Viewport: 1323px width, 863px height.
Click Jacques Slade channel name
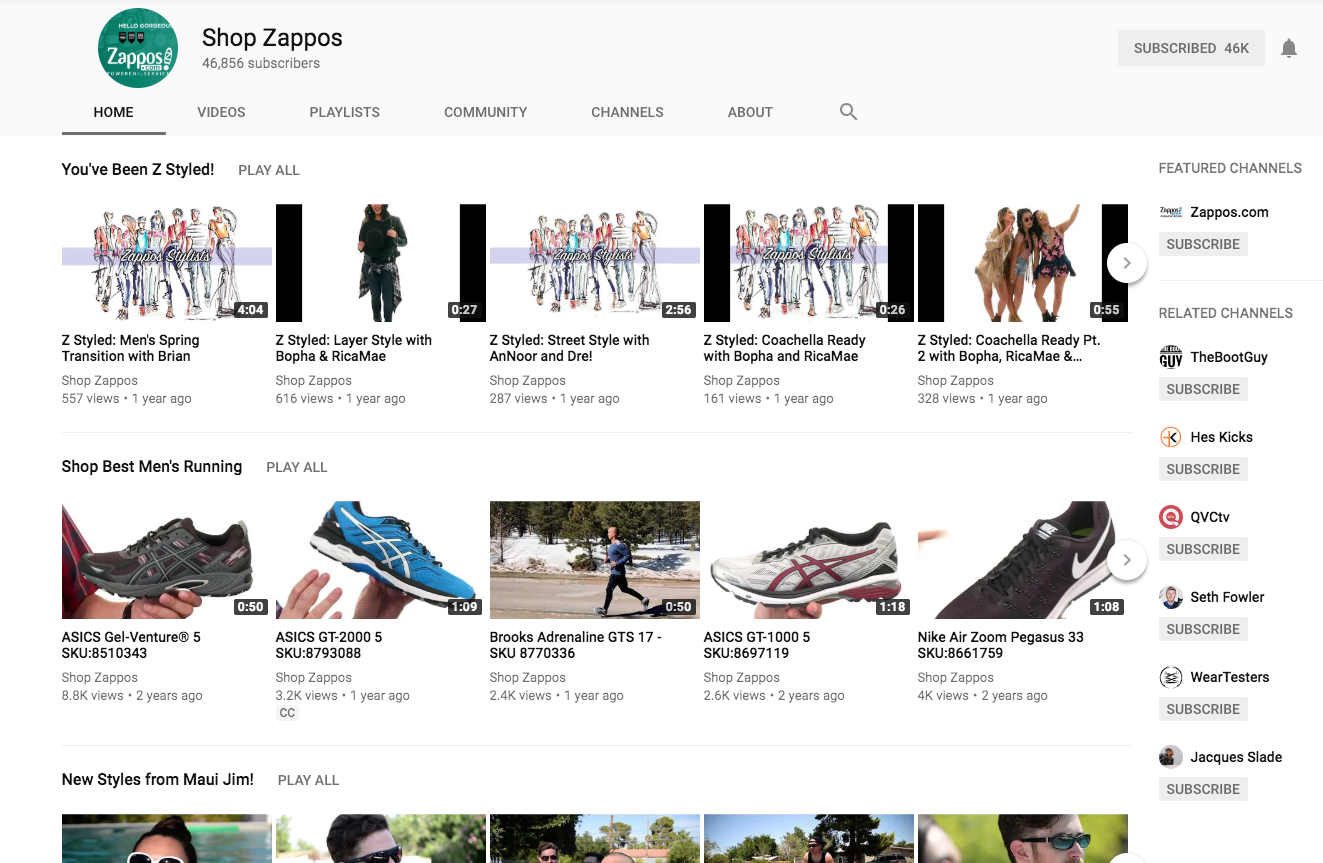(1236, 757)
